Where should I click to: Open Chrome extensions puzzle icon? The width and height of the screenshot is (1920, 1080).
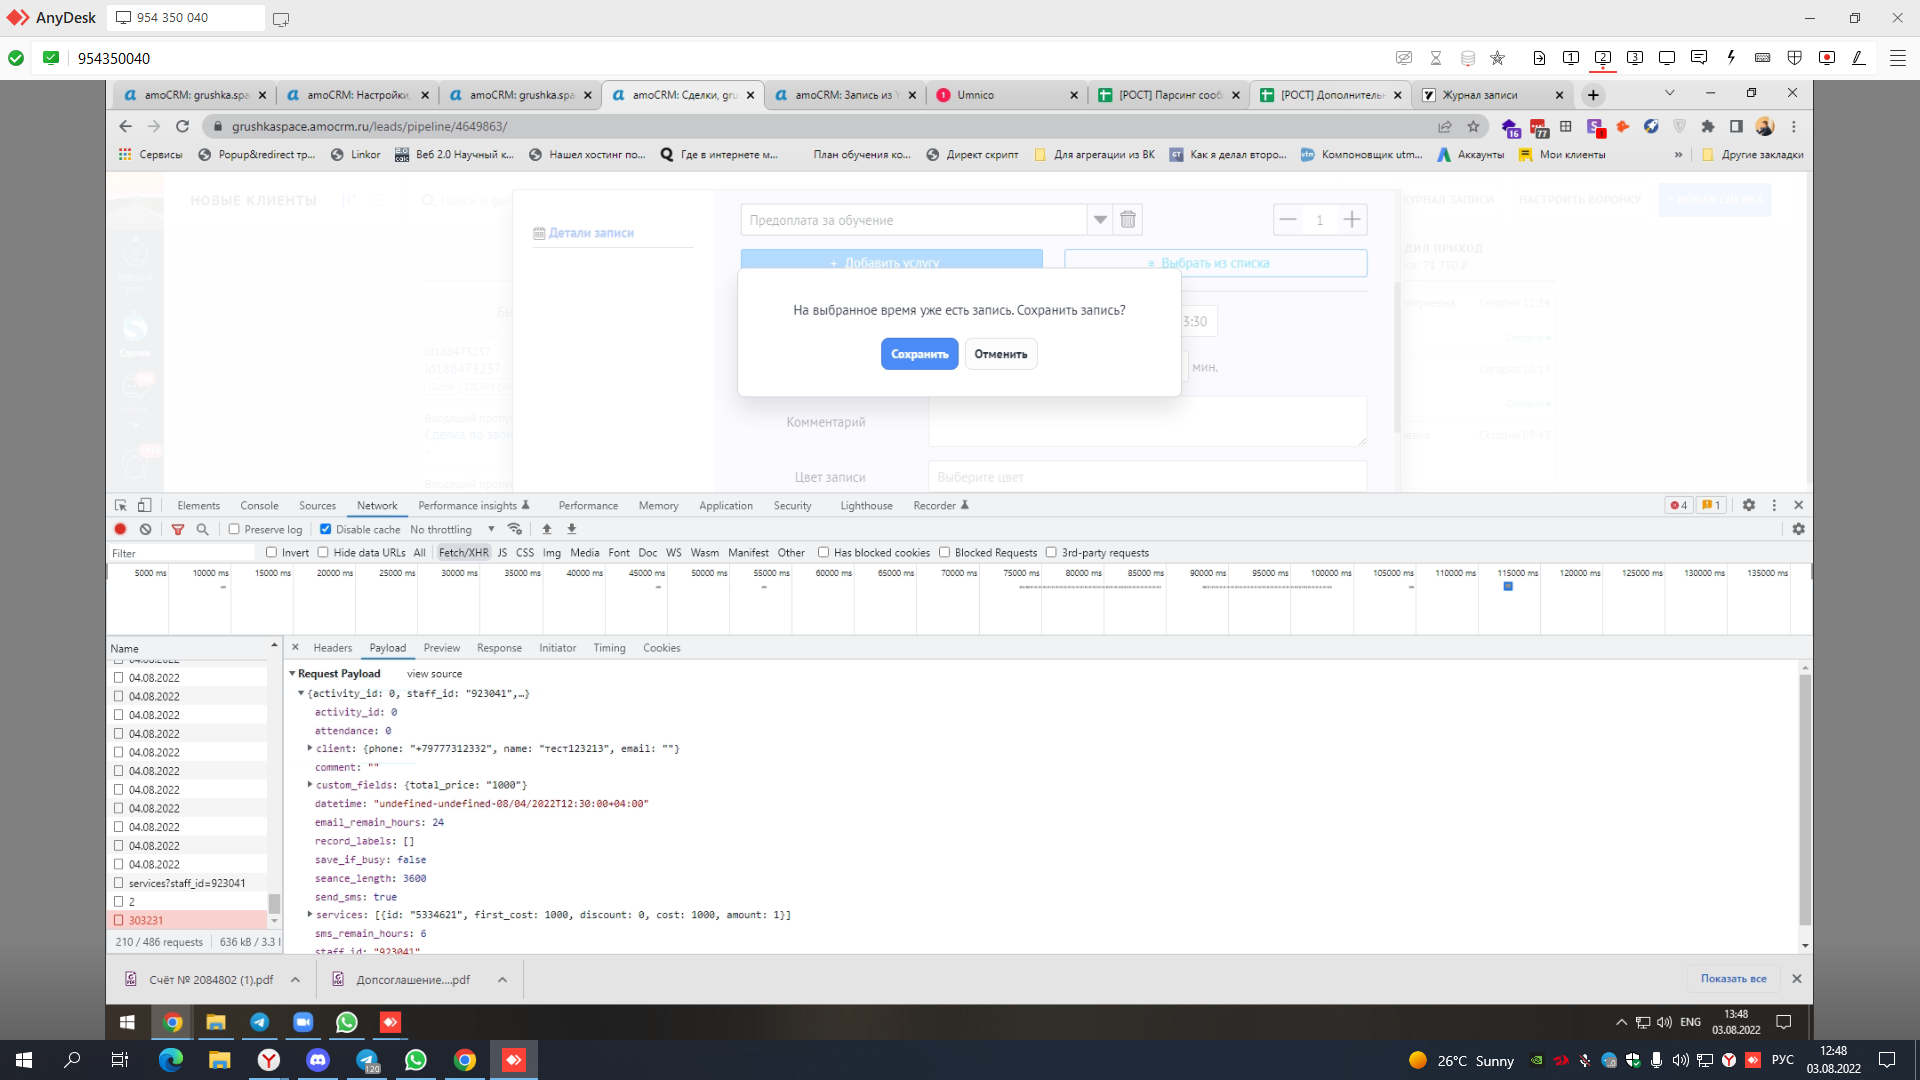pyautogui.click(x=1708, y=126)
